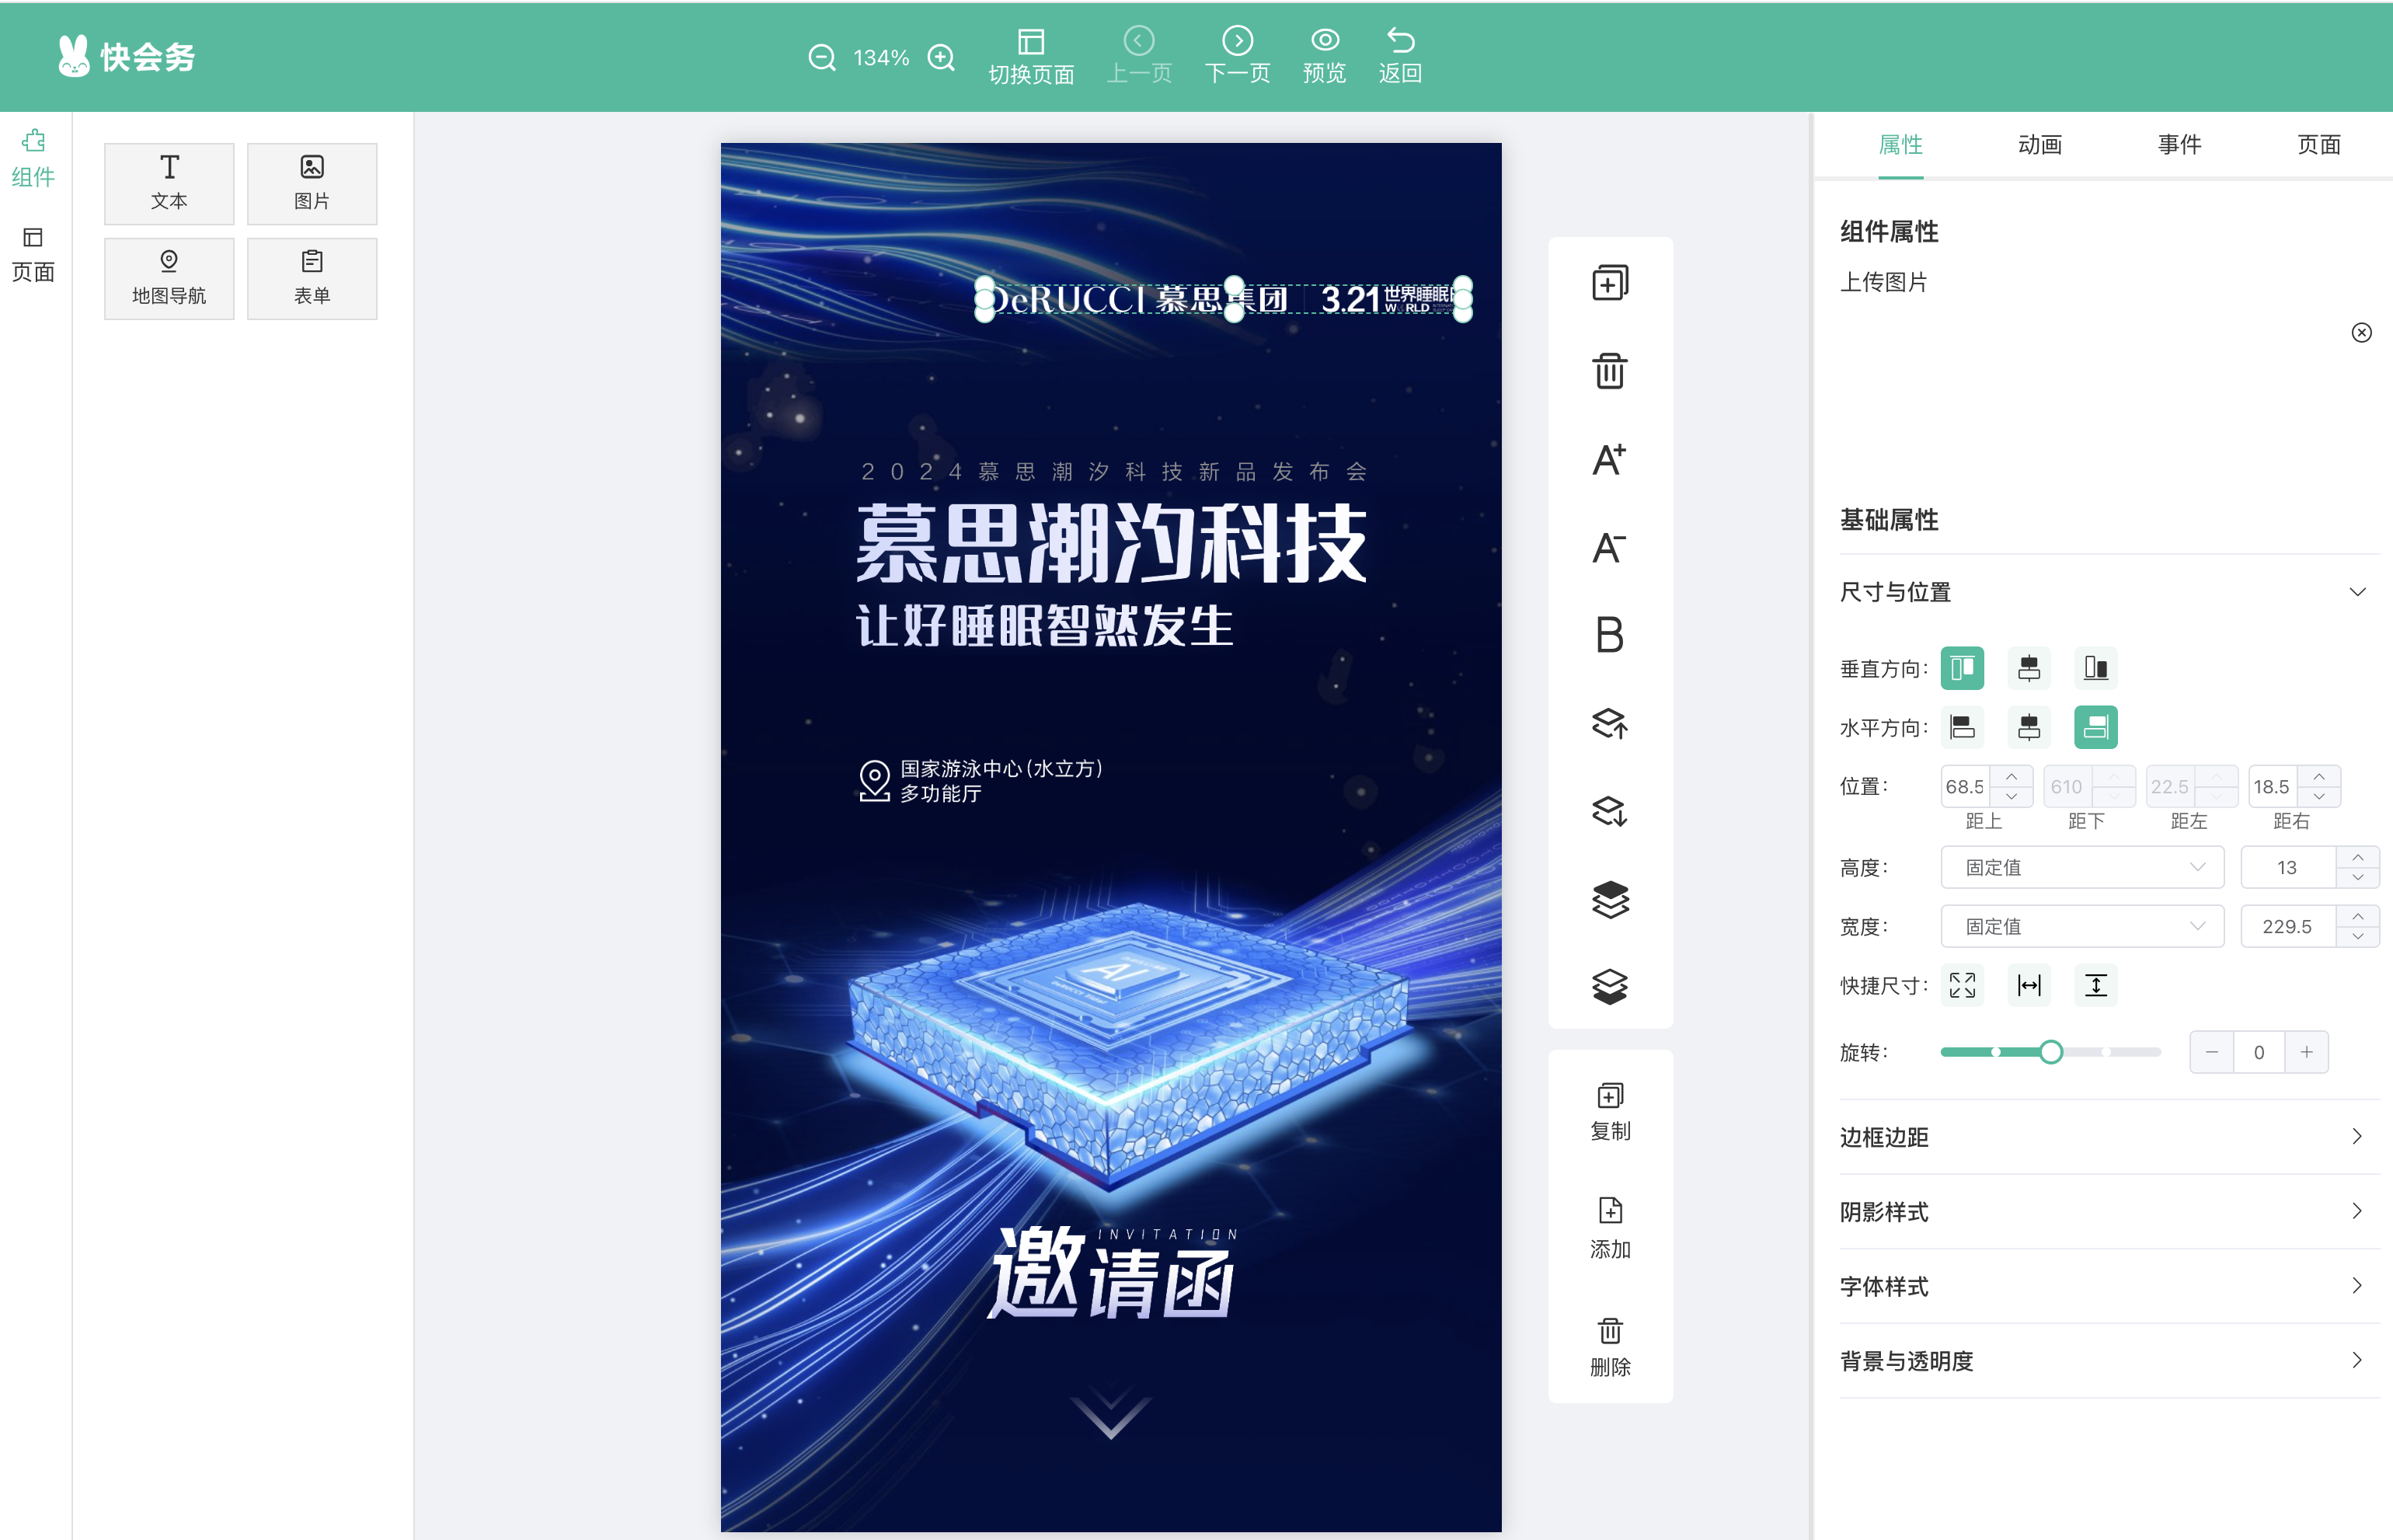Viewport: 2393px width, 1540px height.
Task: Open the 页面 sidebar tab
Action: [x=33, y=255]
